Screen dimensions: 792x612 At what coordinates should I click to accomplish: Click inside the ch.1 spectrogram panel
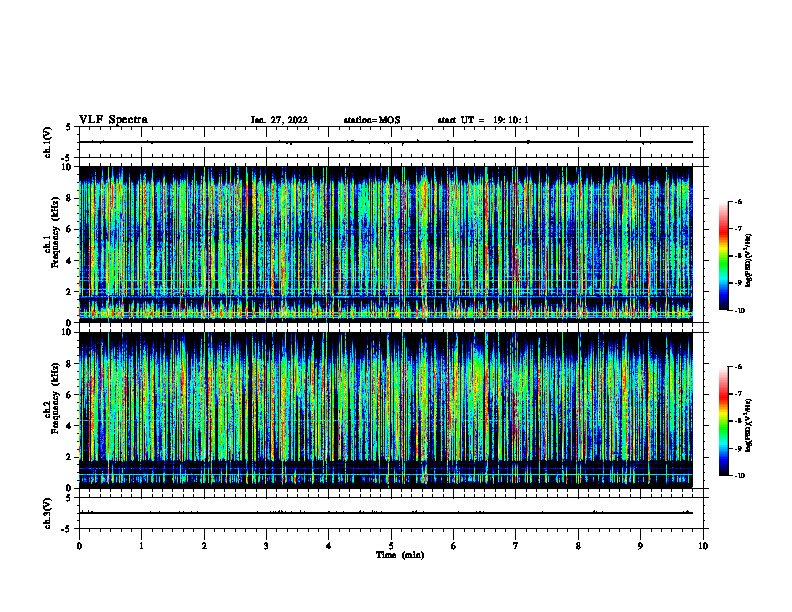click(385, 244)
